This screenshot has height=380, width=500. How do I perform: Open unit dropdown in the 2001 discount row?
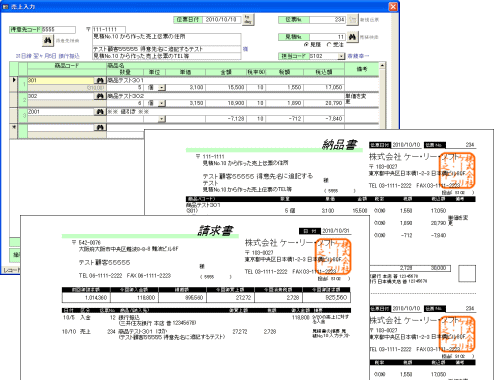pos(161,119)
